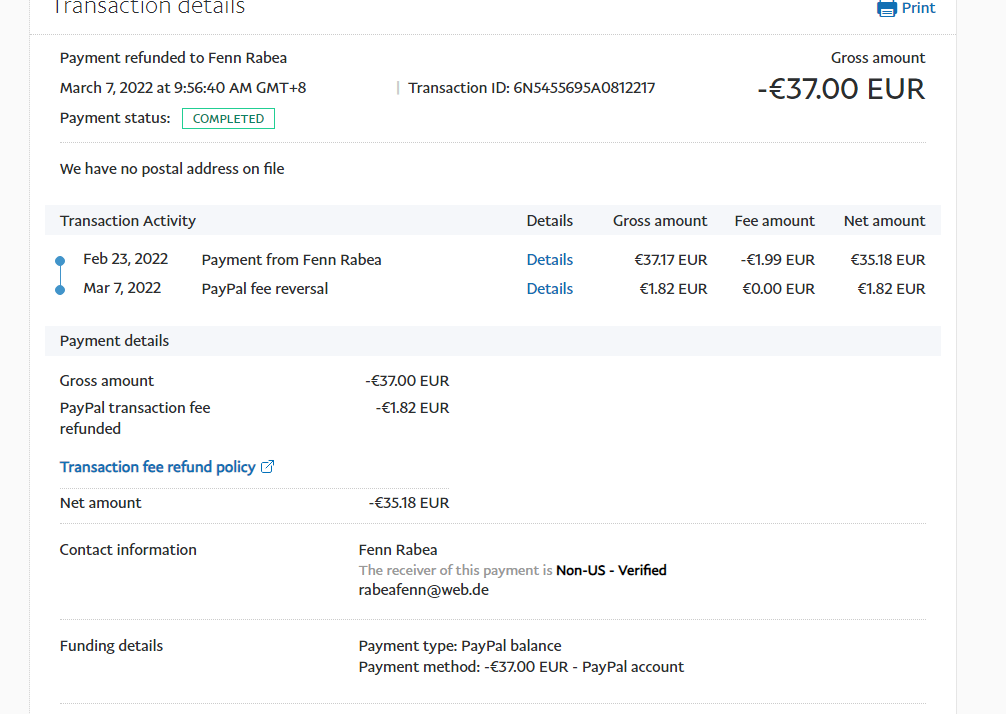Click the printer icon
Viewport: 1006px width, 714px height.
(887, 8)
